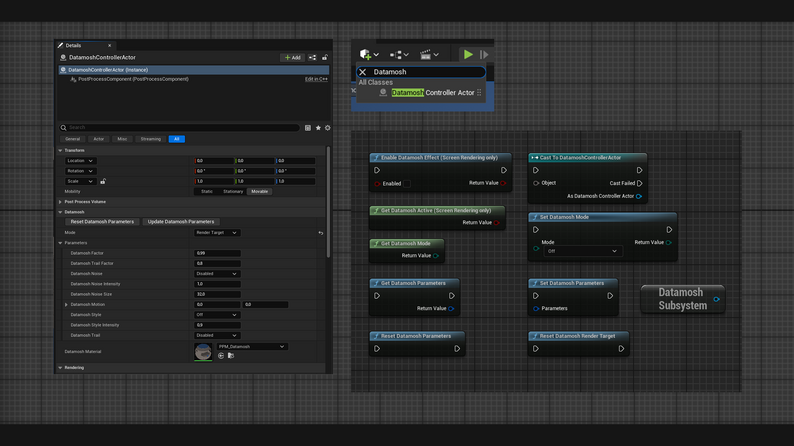Set Mobility to Static
This screenshot has width=794, height=446.
(206, 191)
